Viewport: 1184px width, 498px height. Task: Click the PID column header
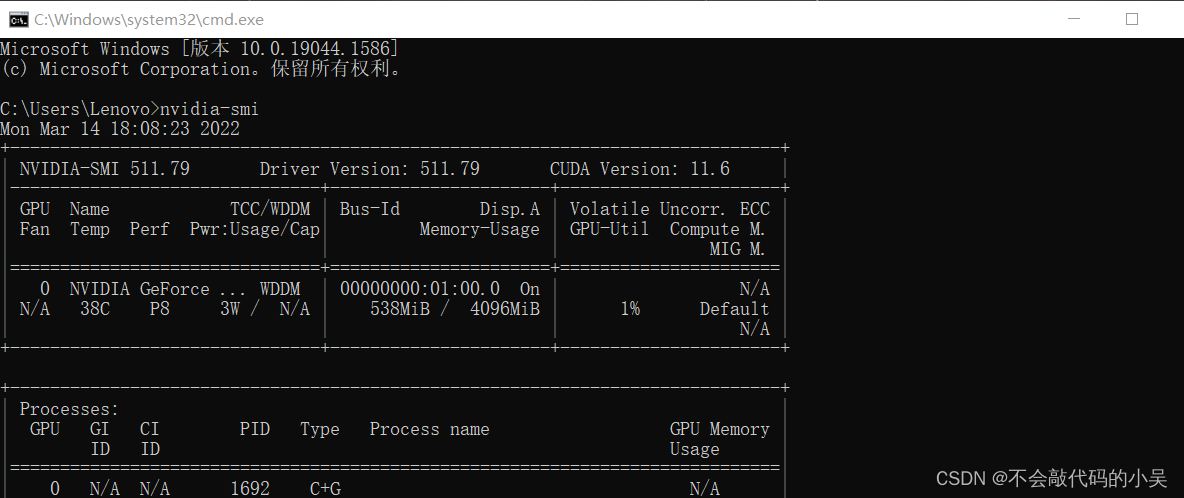tap(254, 429)
